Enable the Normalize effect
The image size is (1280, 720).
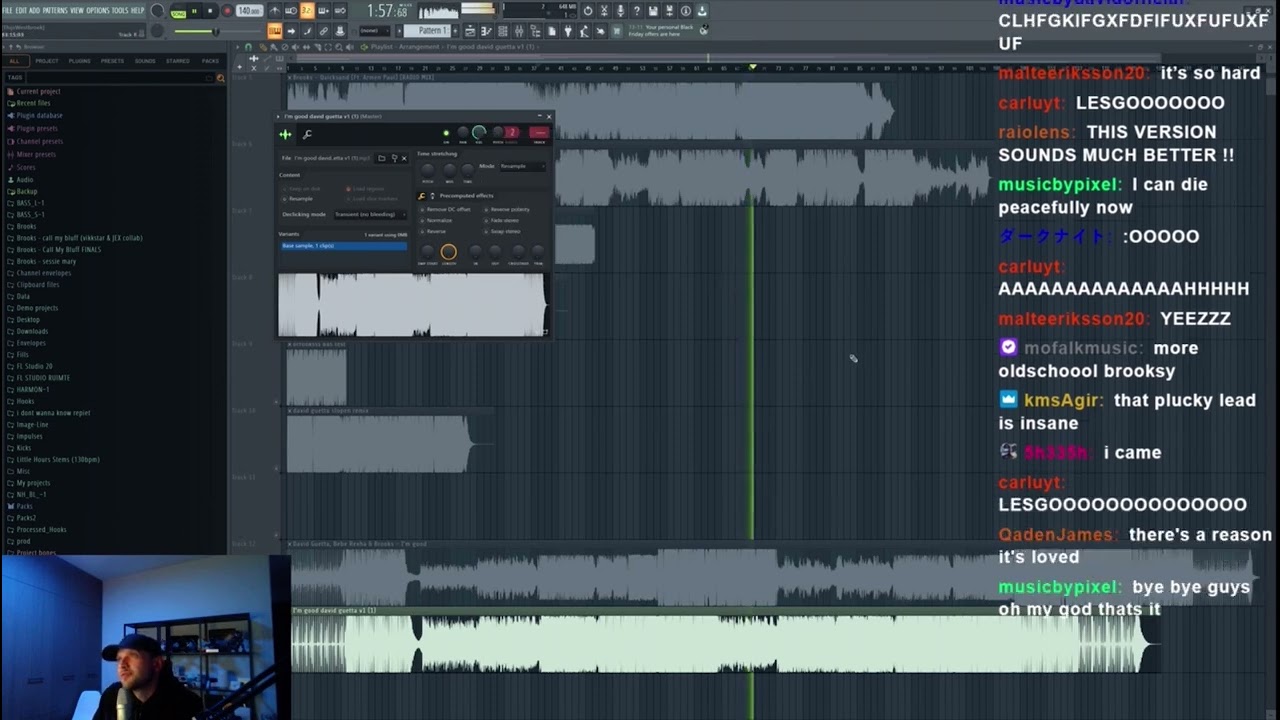coord(436,220)
